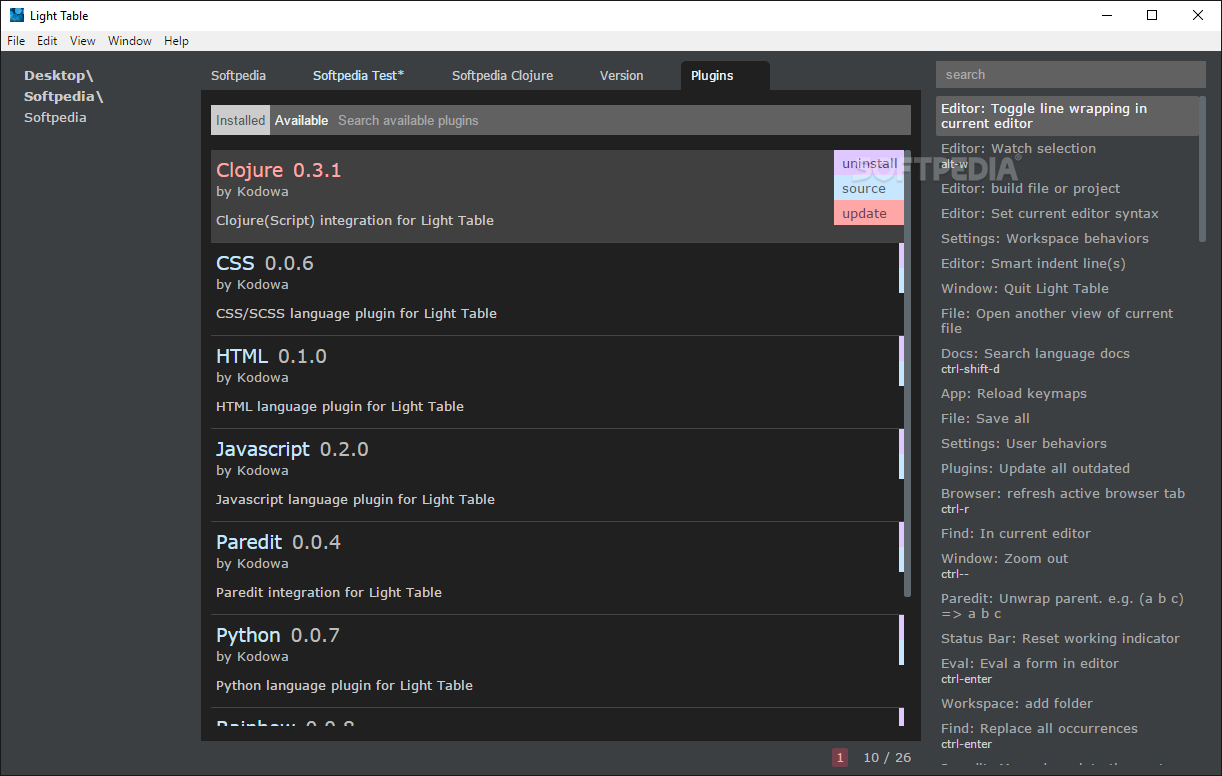Run Editor: build file or project
Image resolution: width=1222 pixels, height=776 pixels.
pyautogui.click(x=1068, y=188)
